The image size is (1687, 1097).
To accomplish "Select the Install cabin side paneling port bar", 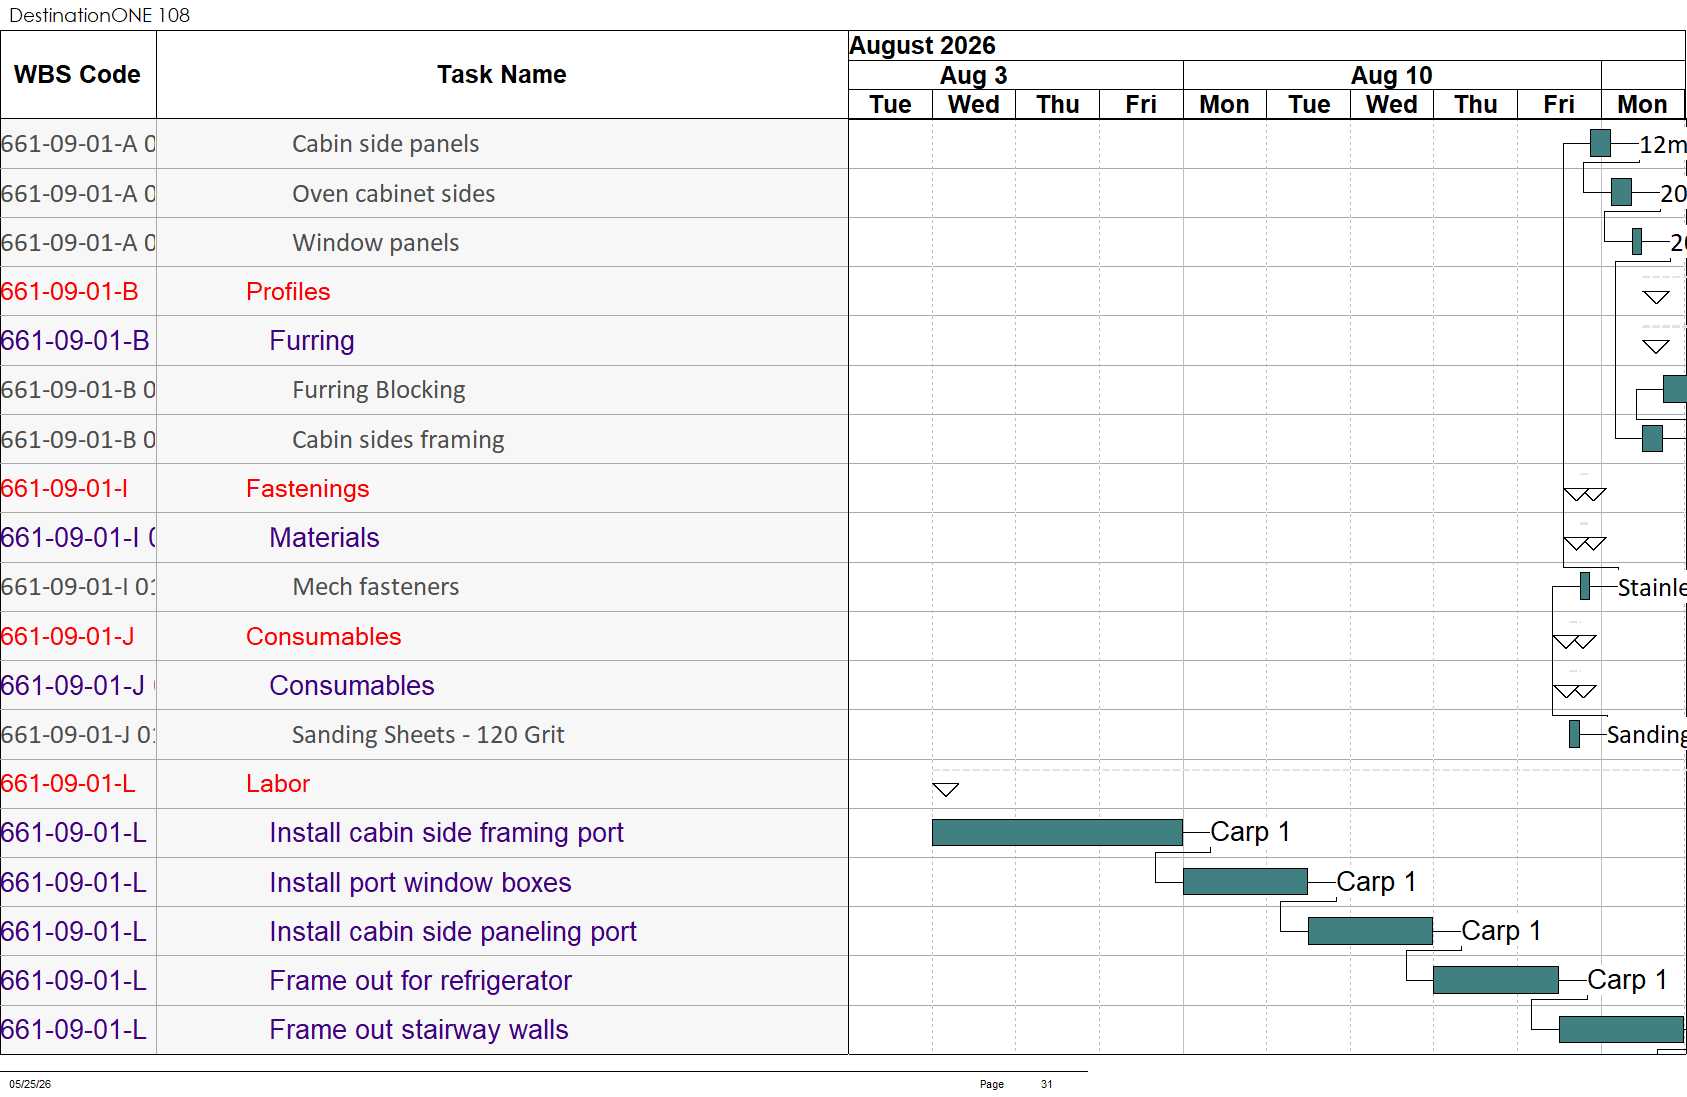I will 1370,931.
